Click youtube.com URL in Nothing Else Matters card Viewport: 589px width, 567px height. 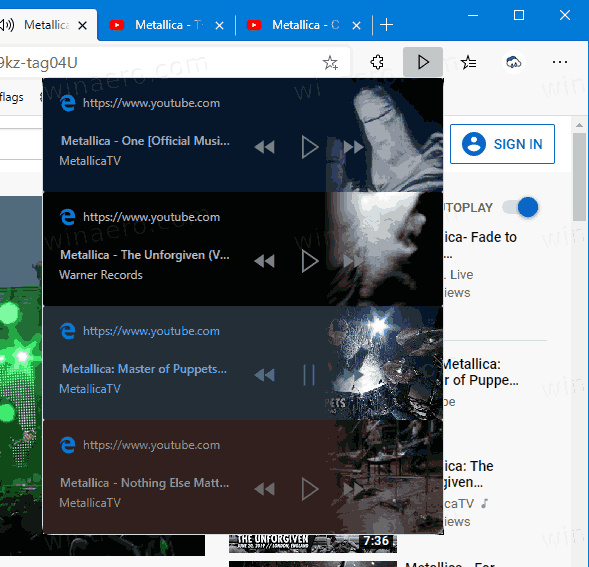[x=151, y=445]
